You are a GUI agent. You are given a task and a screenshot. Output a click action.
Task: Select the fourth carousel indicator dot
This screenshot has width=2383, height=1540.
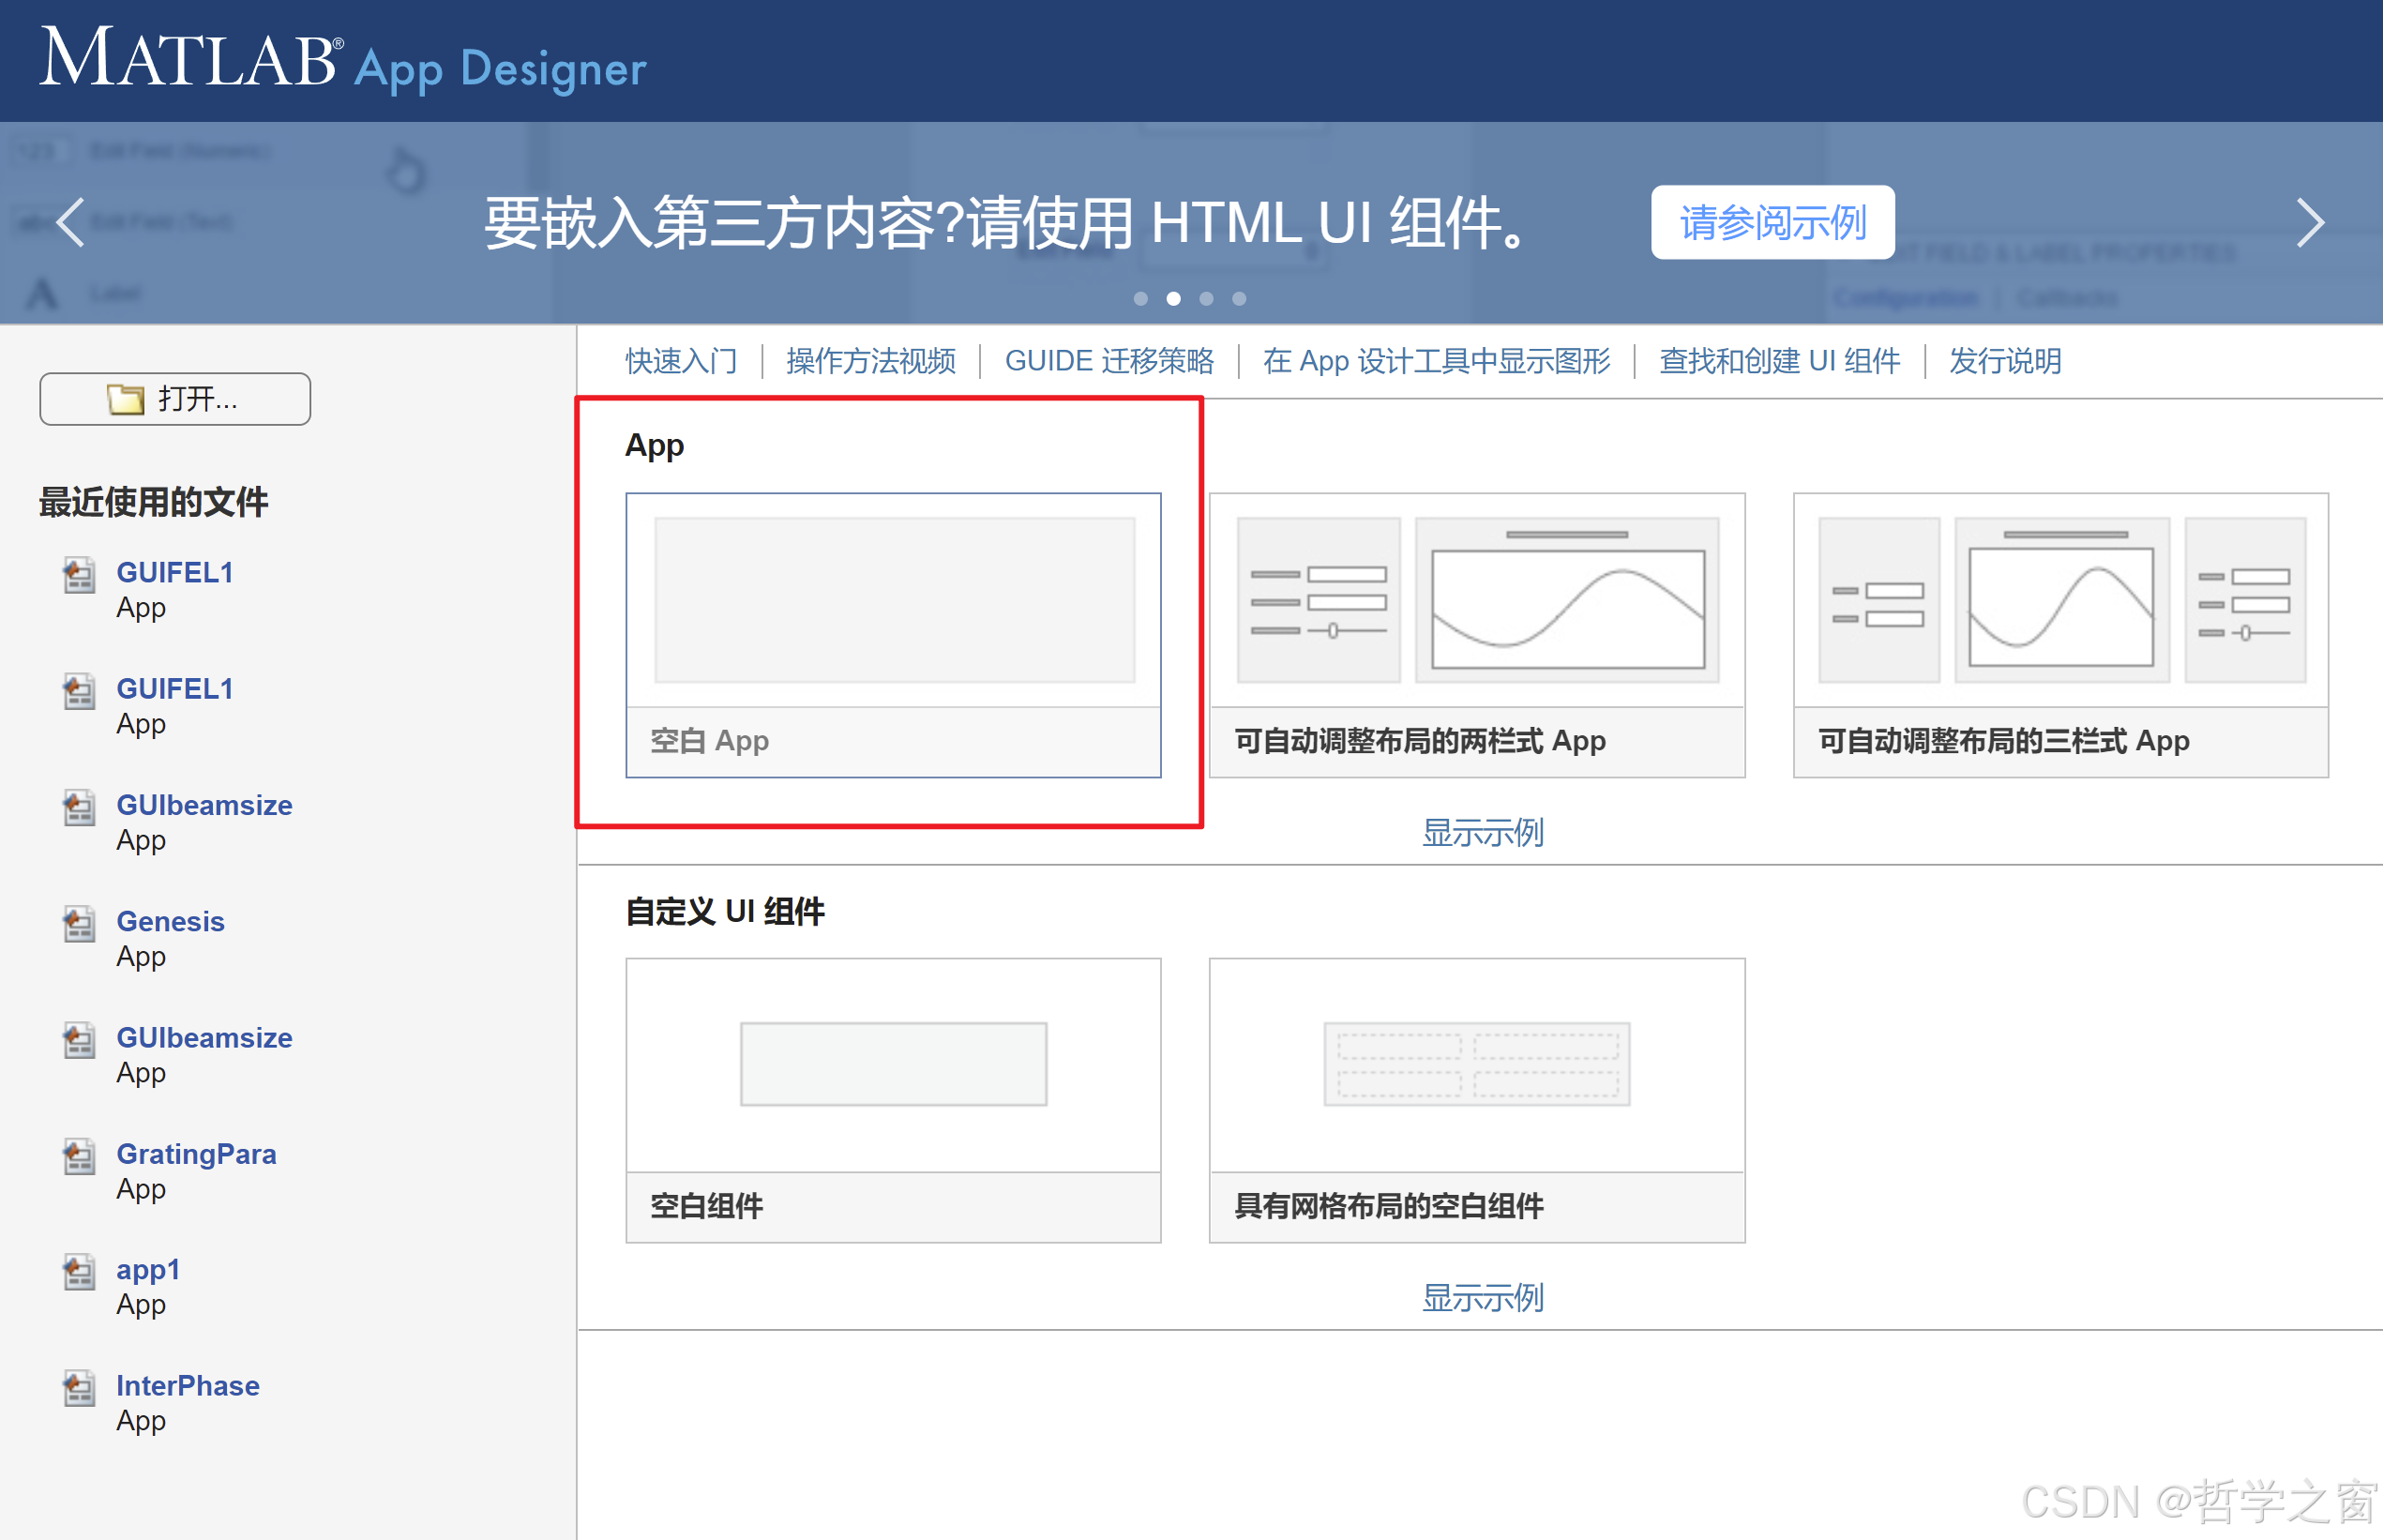[x=1240, y=298]
